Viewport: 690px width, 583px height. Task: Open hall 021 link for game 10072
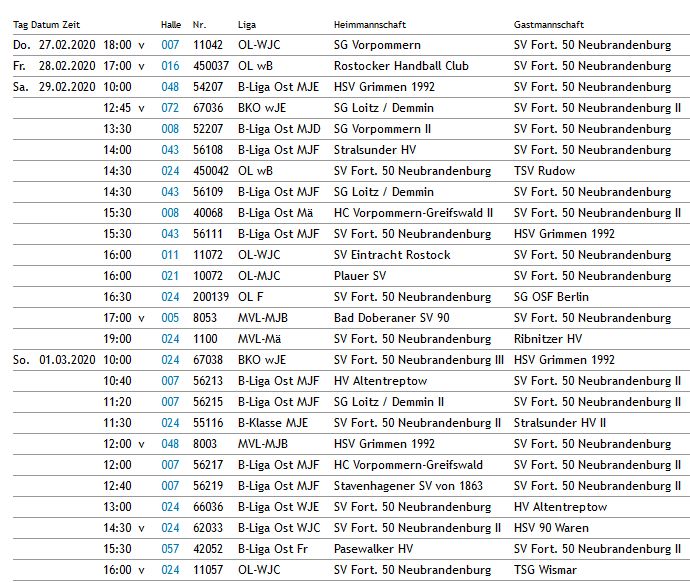(x=170, y=276)
